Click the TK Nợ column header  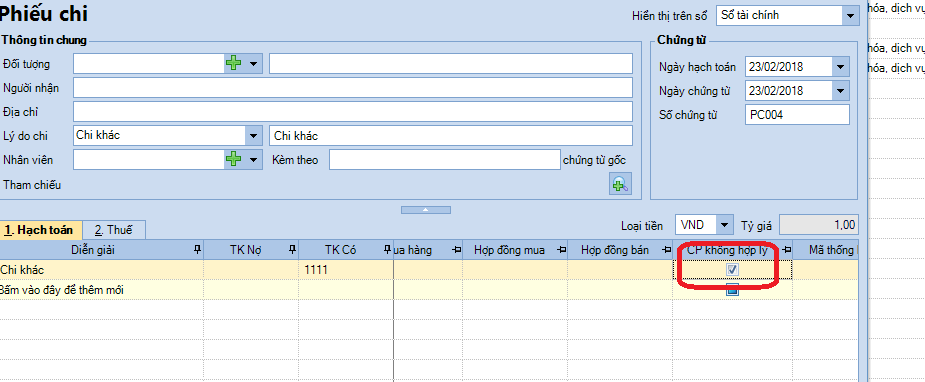251,250
